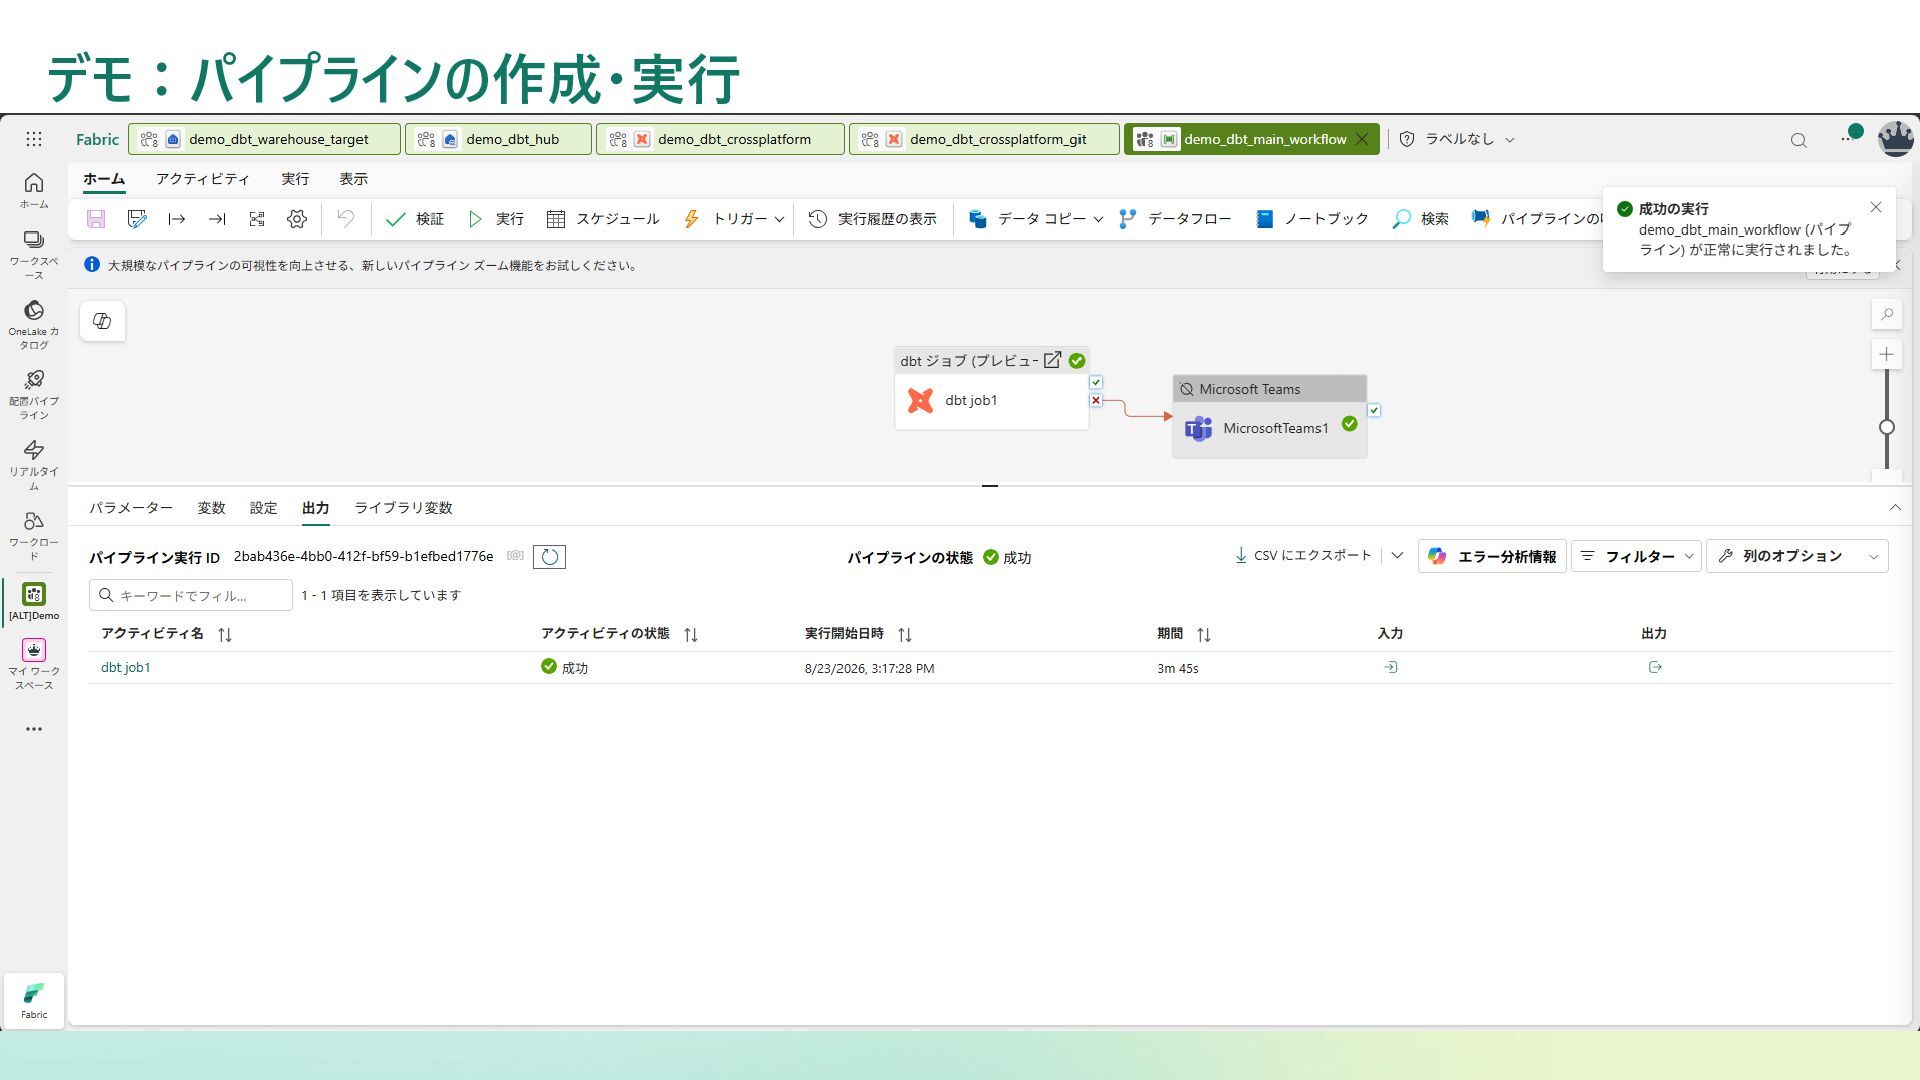The height and width of the screenshot is (1080, 1920).
Task: Export to CSV
Action: coord(1303,555)
